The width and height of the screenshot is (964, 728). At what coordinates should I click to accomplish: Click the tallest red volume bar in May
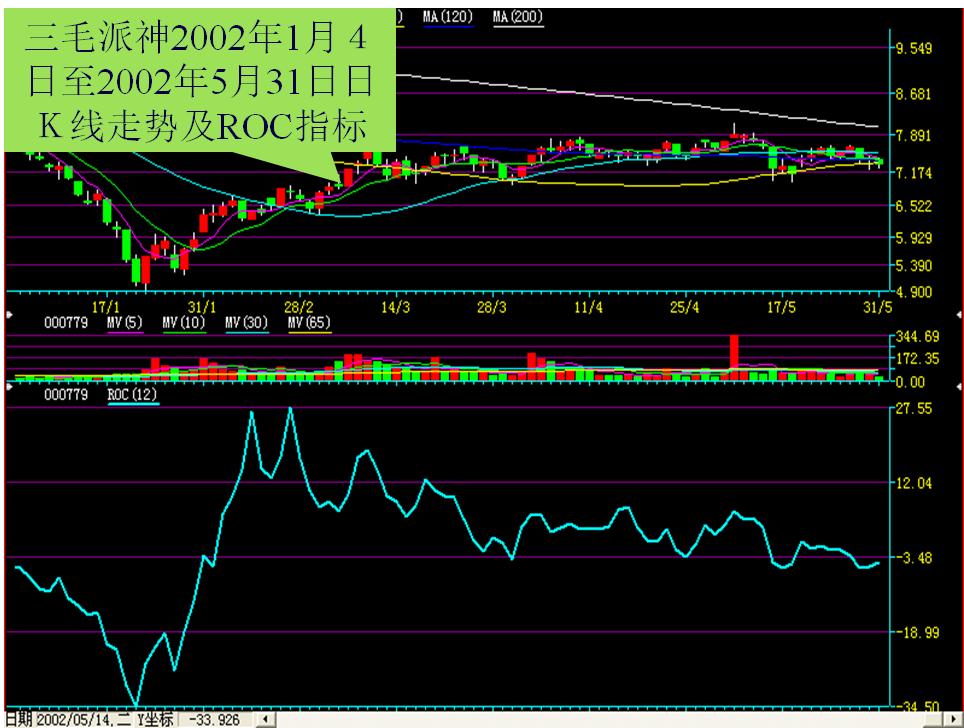(x=733, y=358)
